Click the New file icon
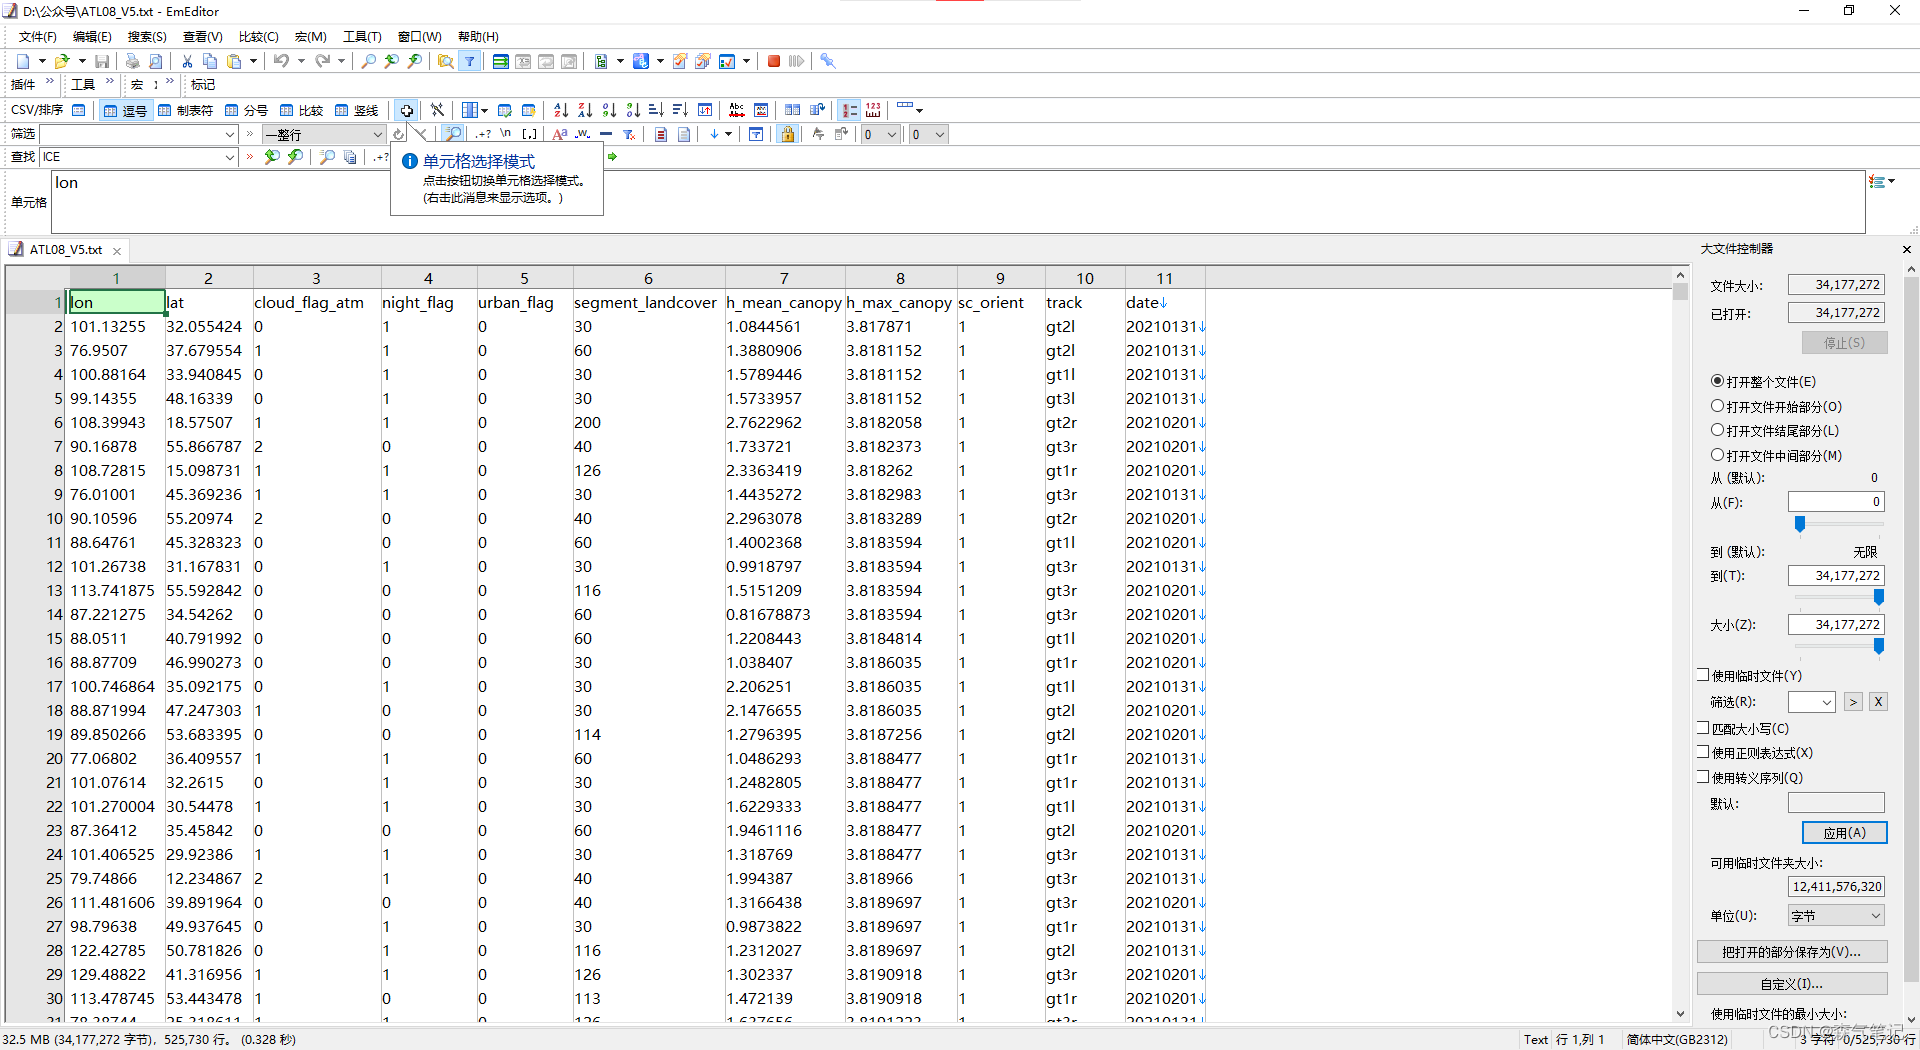1920x1050 pixels. point(23,61)
